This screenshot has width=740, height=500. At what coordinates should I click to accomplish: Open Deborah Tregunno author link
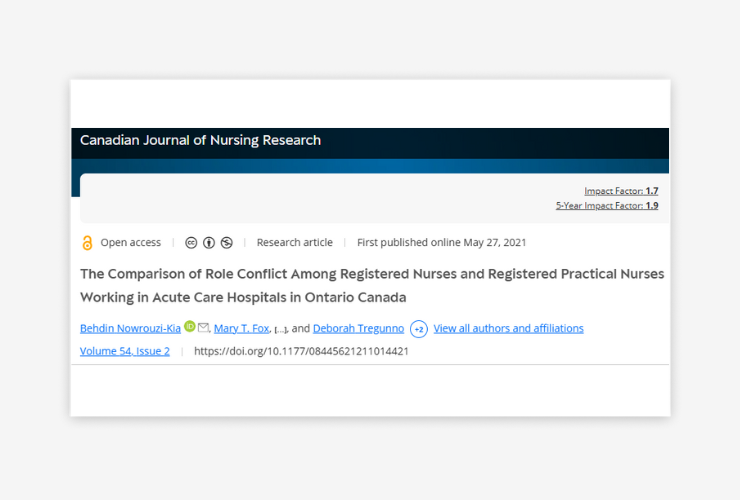tap(358, 328)
